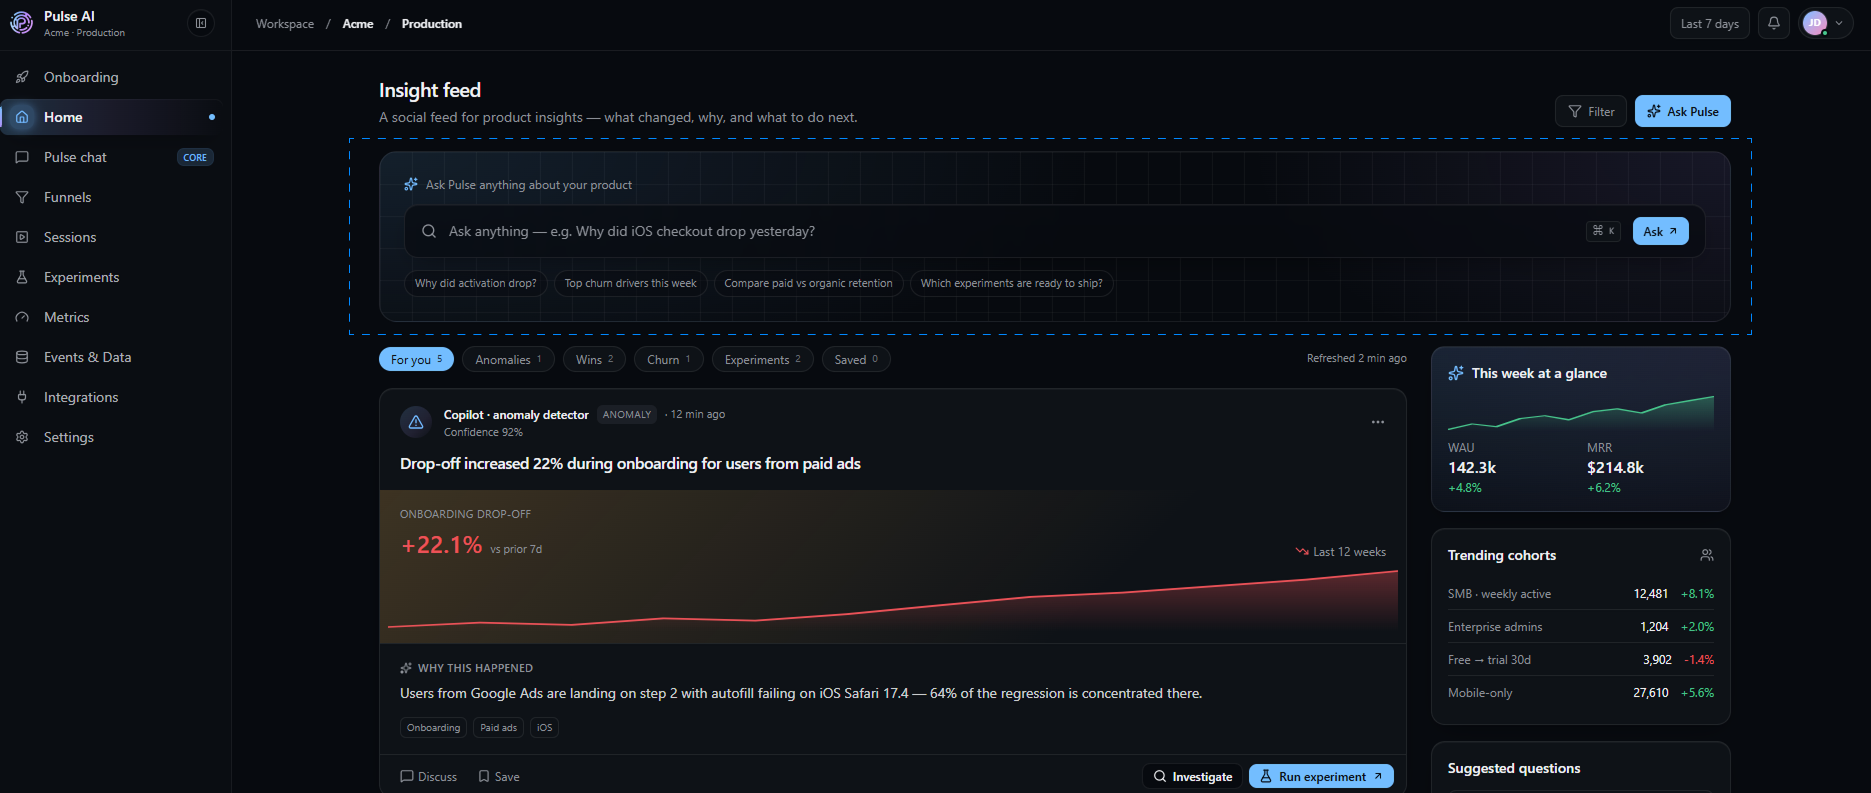Click the search magnifier in ask box
Image resolution: width=1871 pixels, height=793 pixels.
click(429, 231)
